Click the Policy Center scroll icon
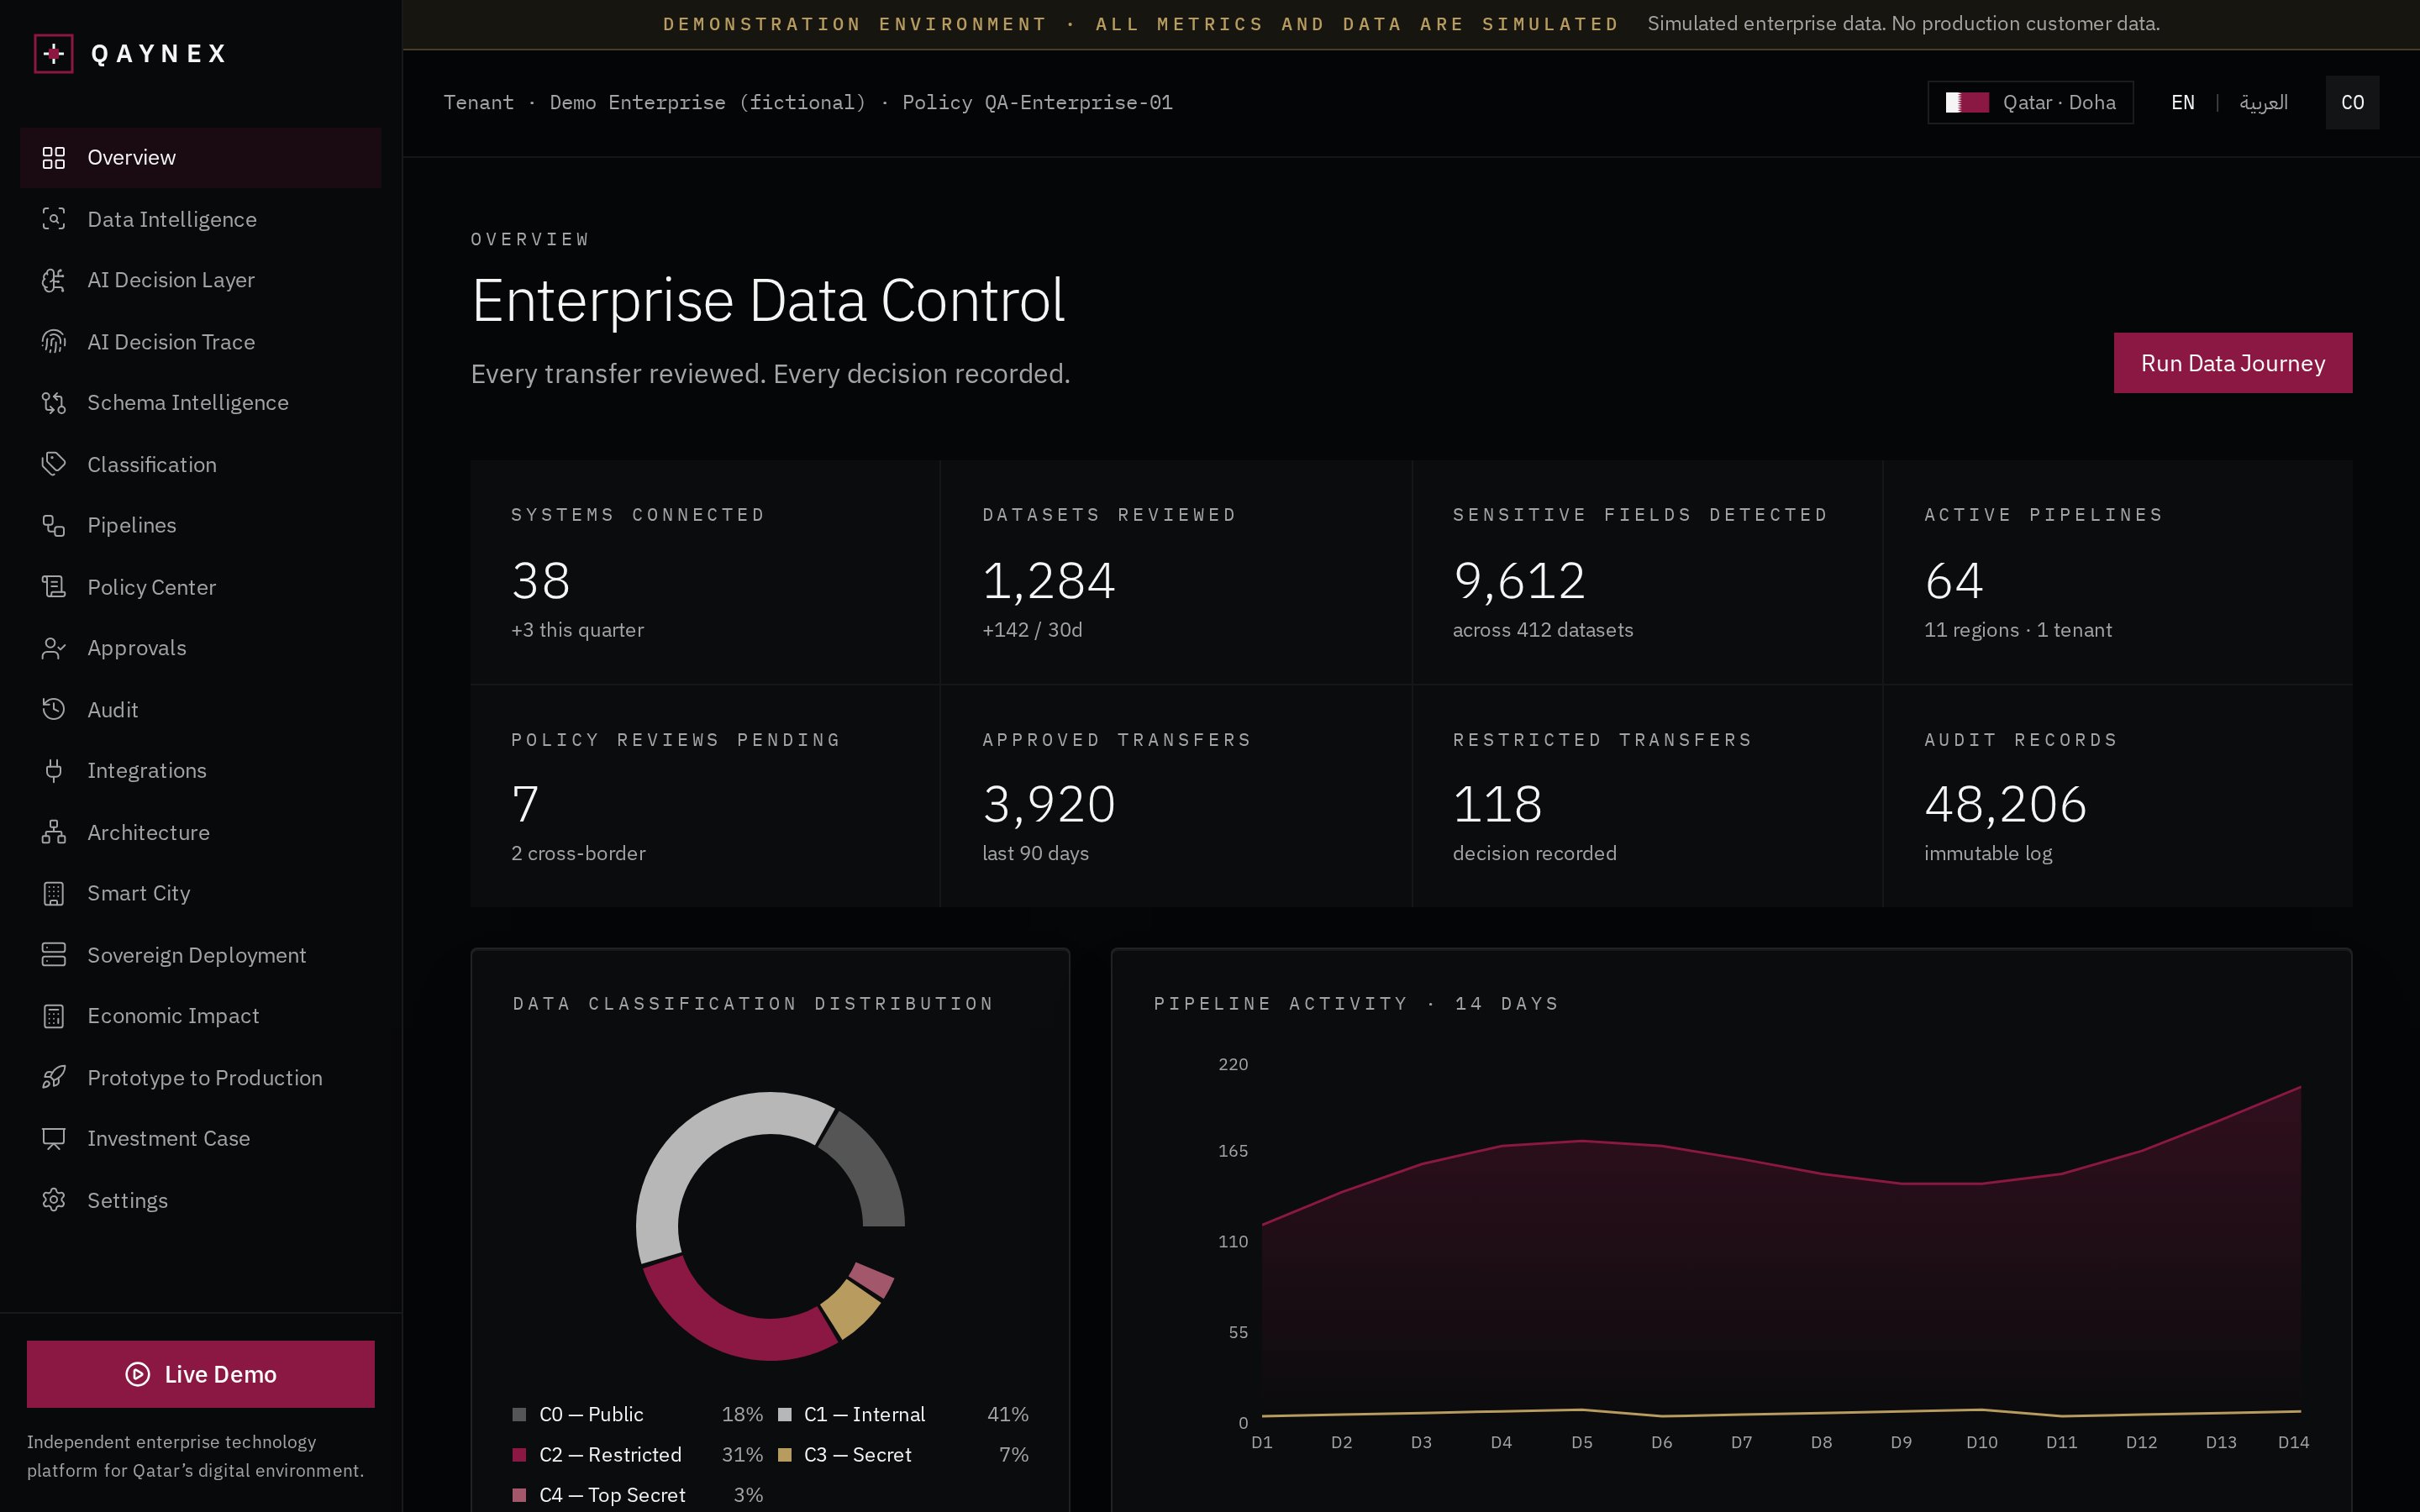 point(54,587)
